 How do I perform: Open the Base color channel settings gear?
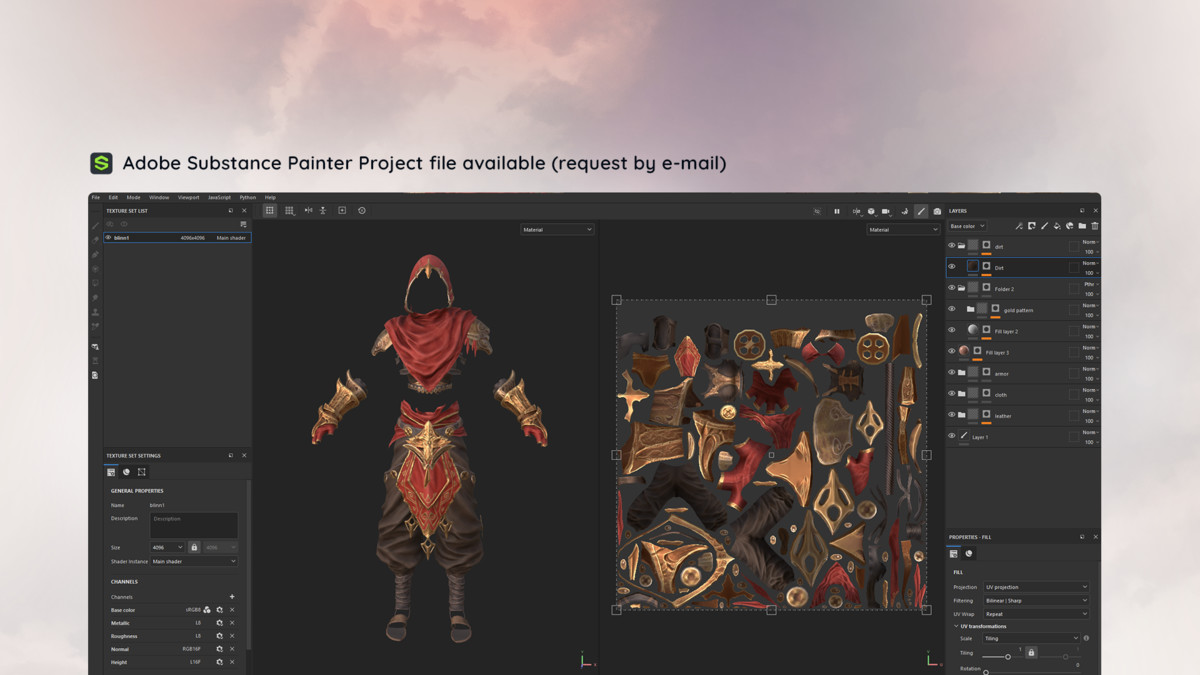click(x=219, y=610)
